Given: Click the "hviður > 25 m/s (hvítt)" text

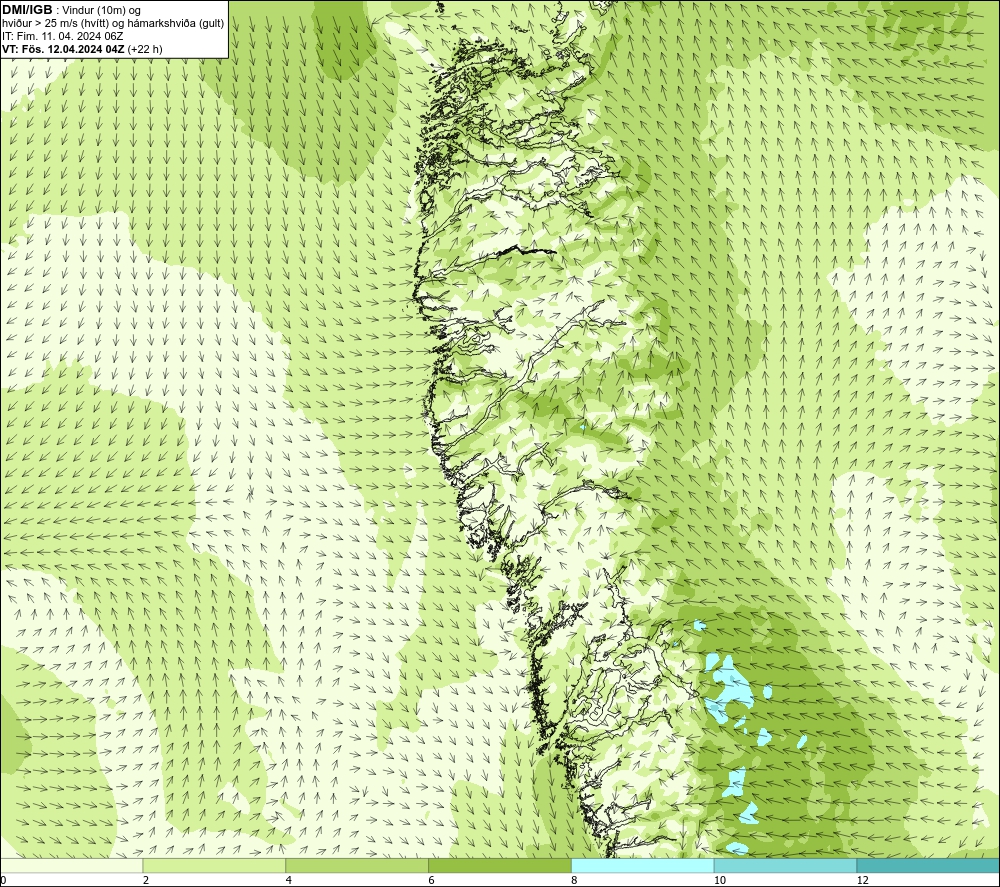Looking at the screenshot, I should pyautogui.click(x=55, y=24).
